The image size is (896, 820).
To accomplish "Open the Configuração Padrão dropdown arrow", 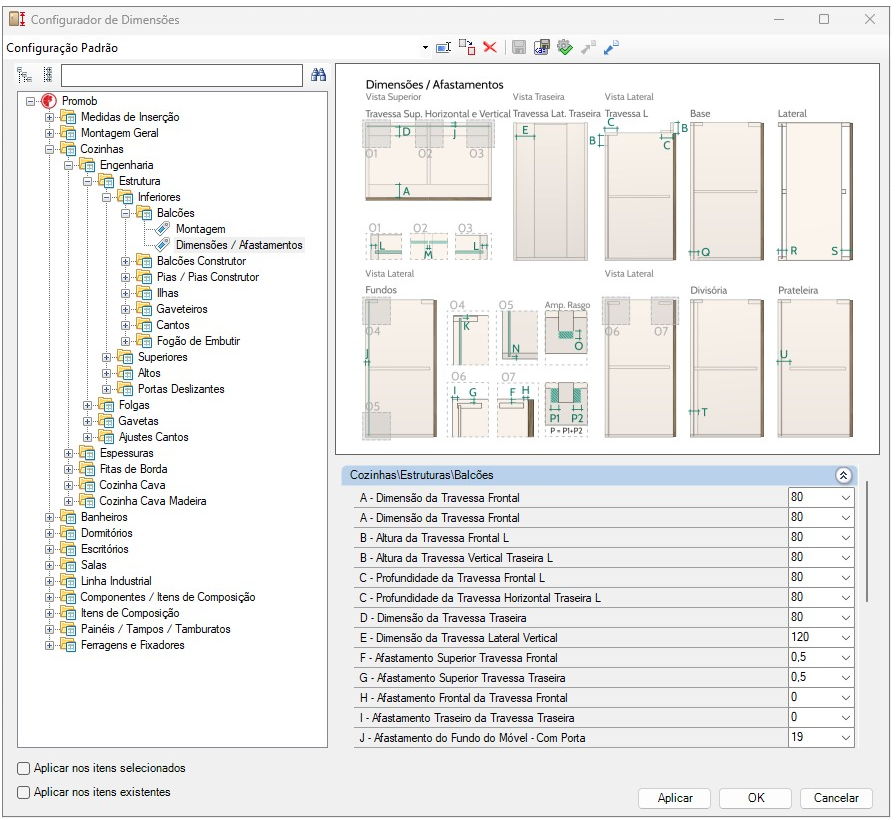I will point(425,48).
